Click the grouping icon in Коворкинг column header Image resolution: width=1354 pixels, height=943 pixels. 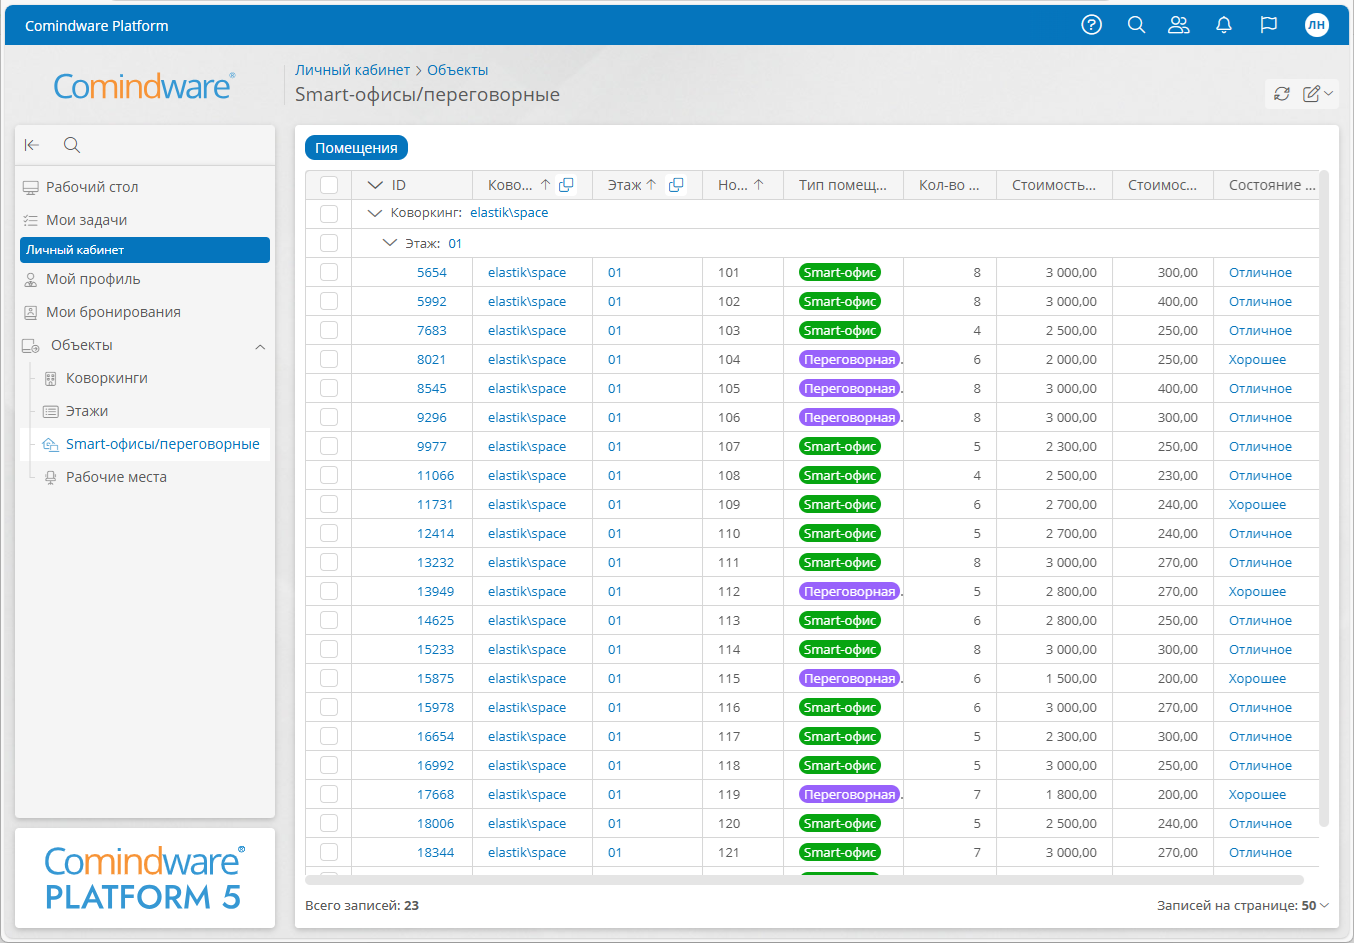pyautogui.click(x=567, y=185)
